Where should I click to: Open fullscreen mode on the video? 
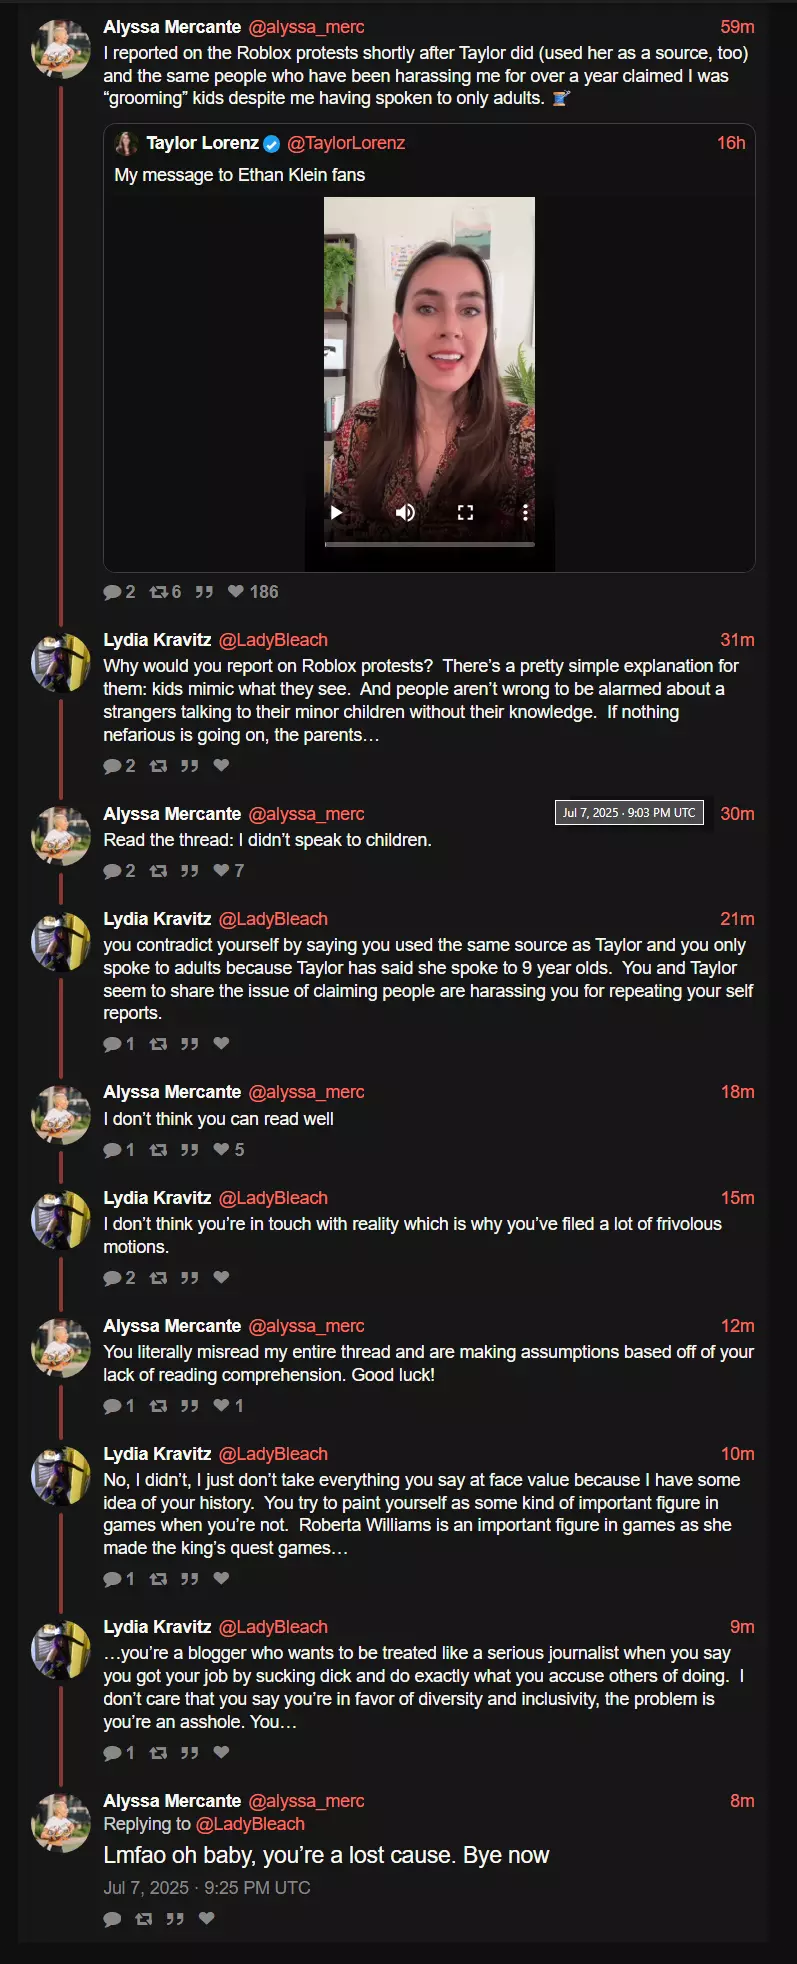pos(465,512)
